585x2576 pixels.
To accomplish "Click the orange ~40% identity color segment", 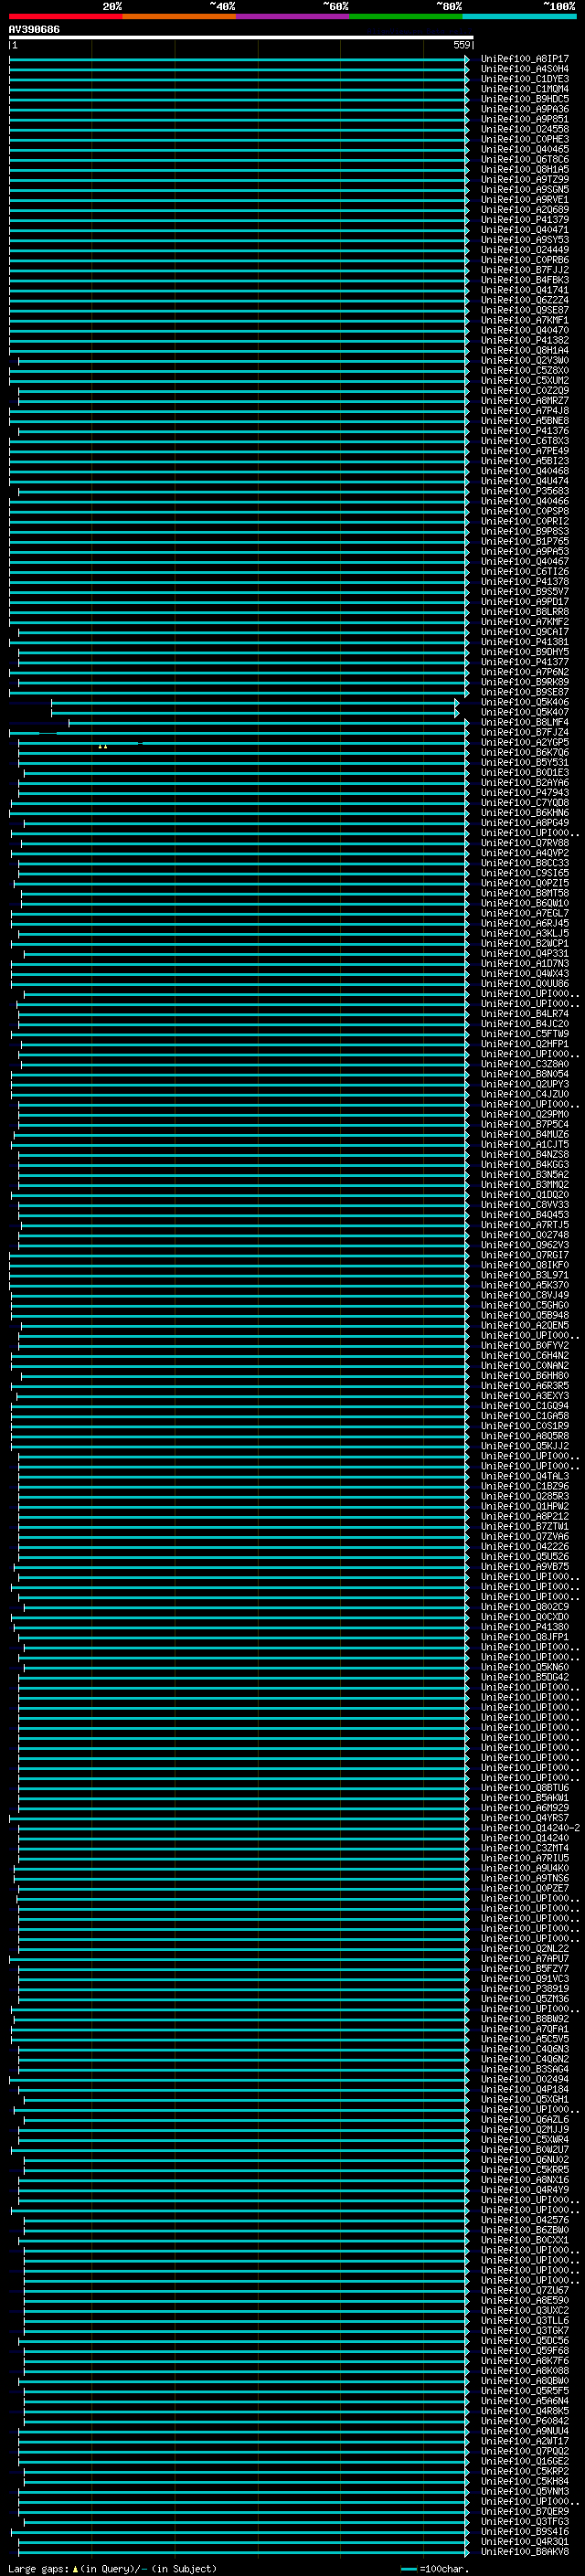I will click(179, 16).
